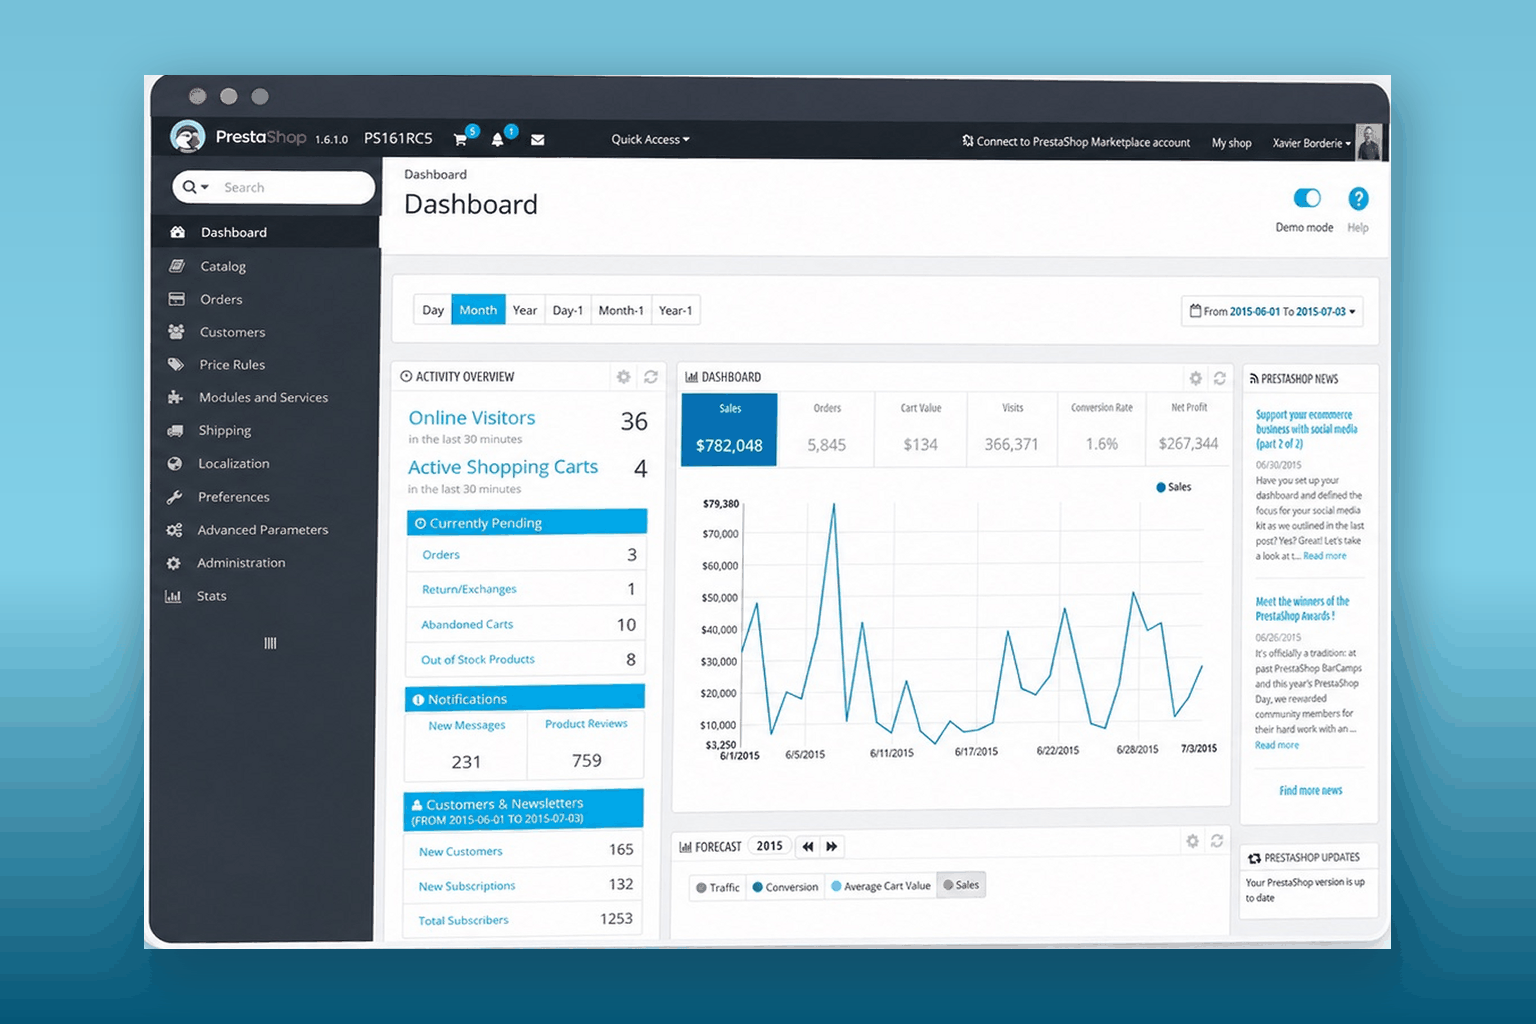Image resolution: width=1536 pixels, height=1024 pixels.
Task: Toggle Sales series in Forecast
Action: tap(961, 885)
